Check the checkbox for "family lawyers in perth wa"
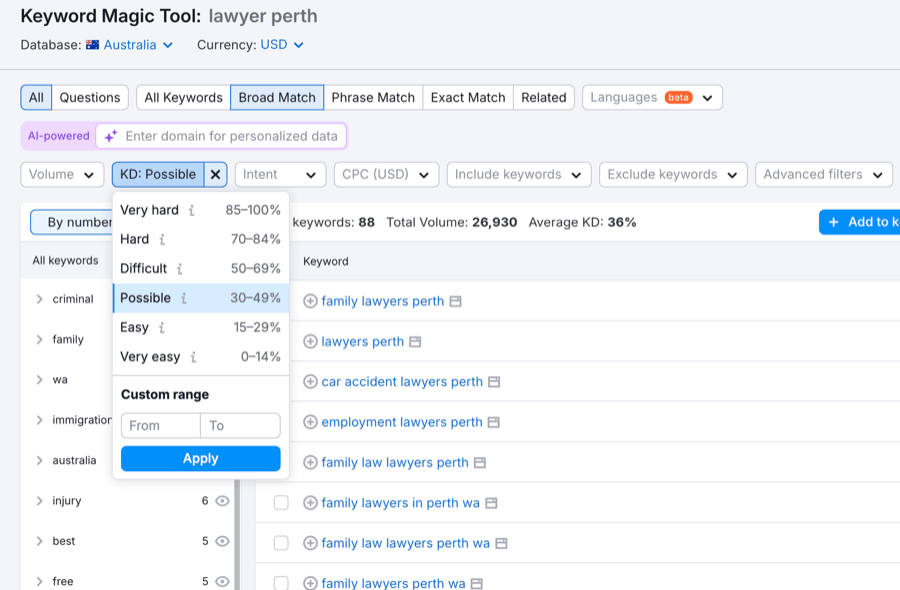 tap(282, 502)
